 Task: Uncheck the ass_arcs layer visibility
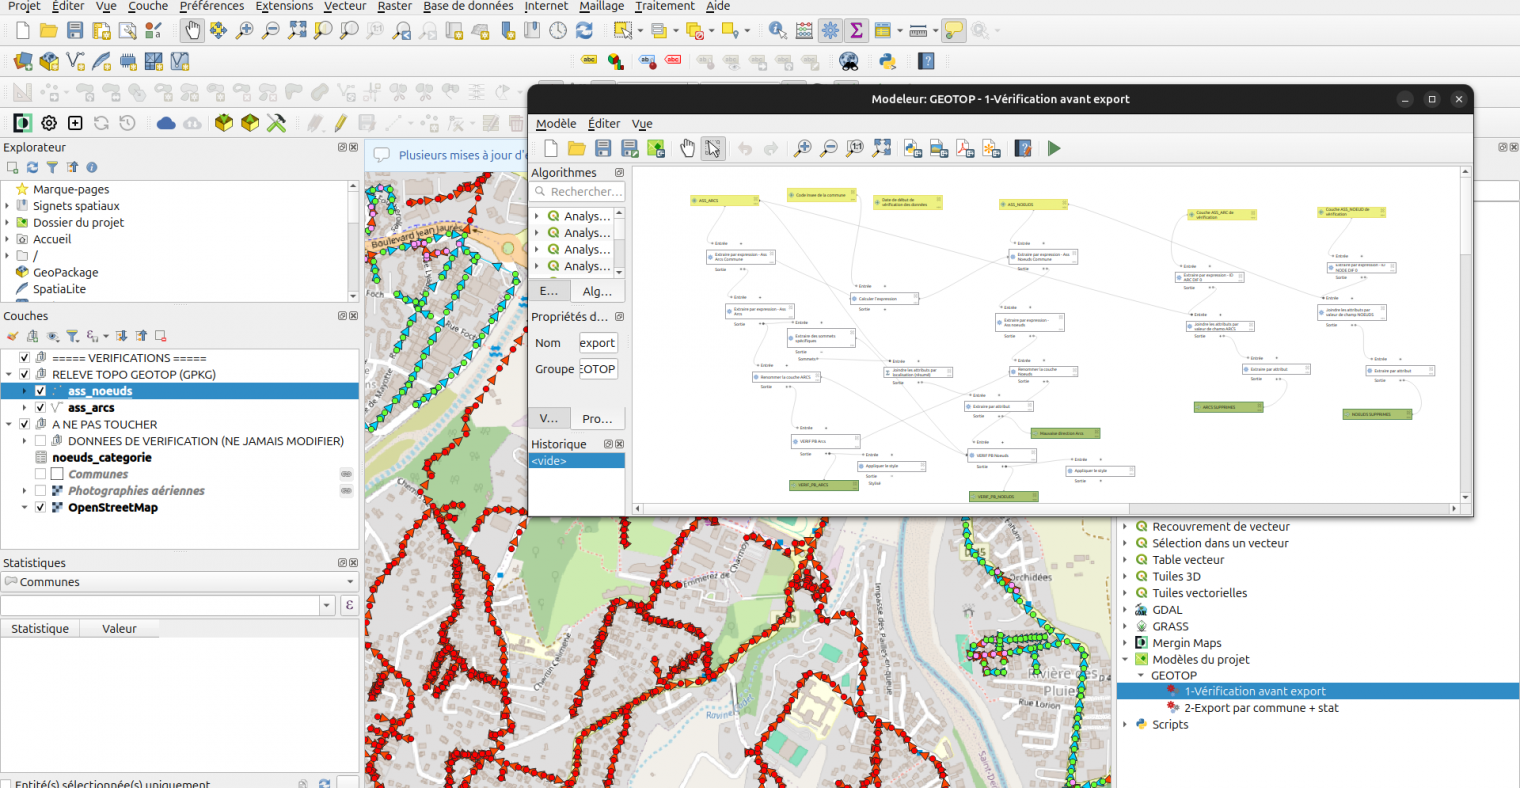point(41,408)
